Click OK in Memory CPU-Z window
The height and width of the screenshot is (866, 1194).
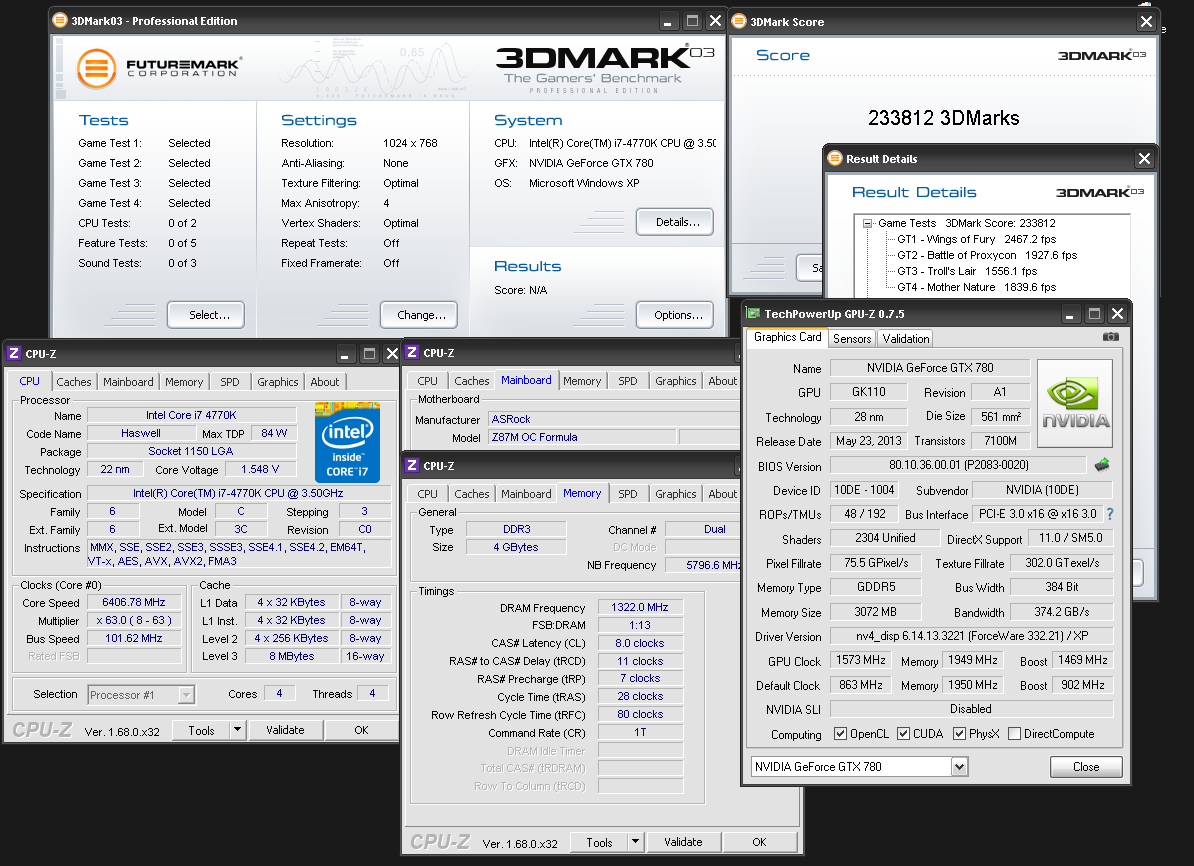tap(759, 842)
